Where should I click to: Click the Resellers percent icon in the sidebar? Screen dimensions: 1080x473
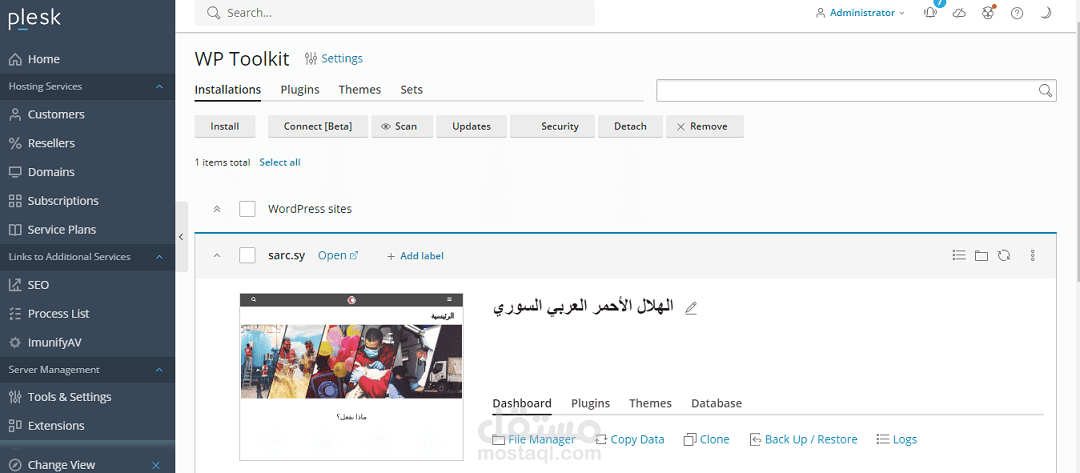(15, 143)
